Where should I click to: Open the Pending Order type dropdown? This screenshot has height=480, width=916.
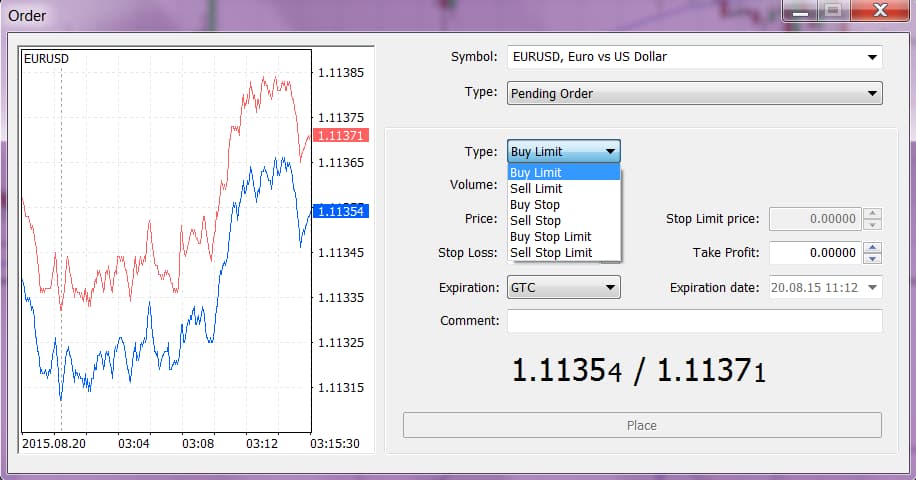[695, 93]
